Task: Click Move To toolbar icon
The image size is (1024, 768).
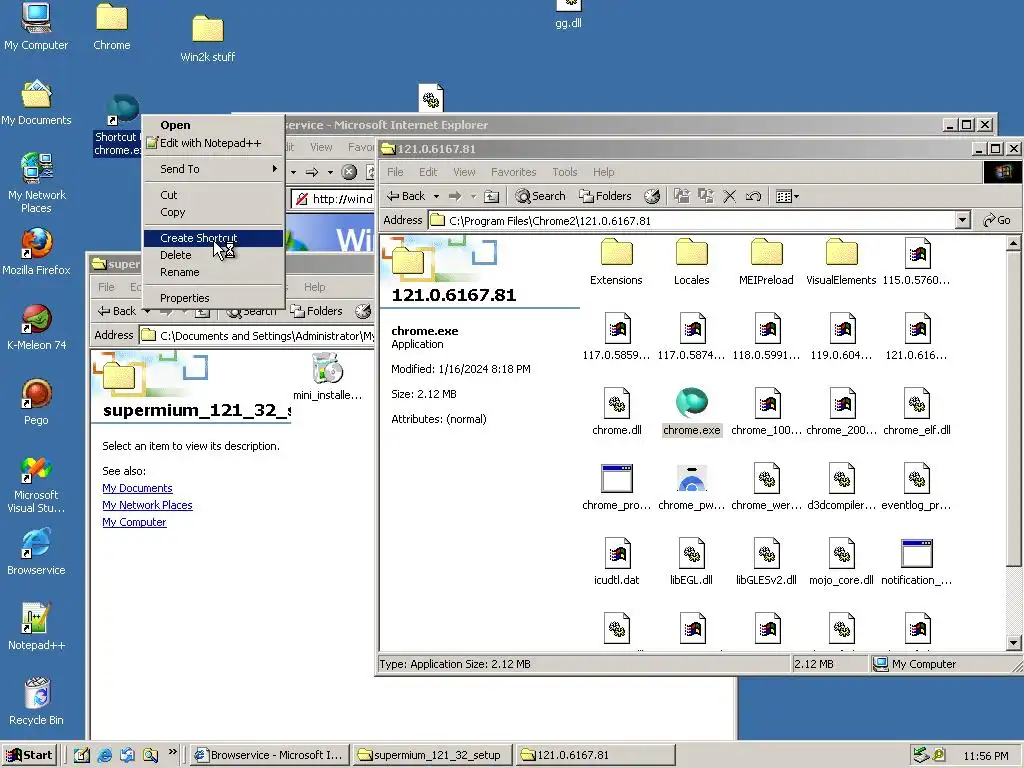Action: (x=681, y=196)
